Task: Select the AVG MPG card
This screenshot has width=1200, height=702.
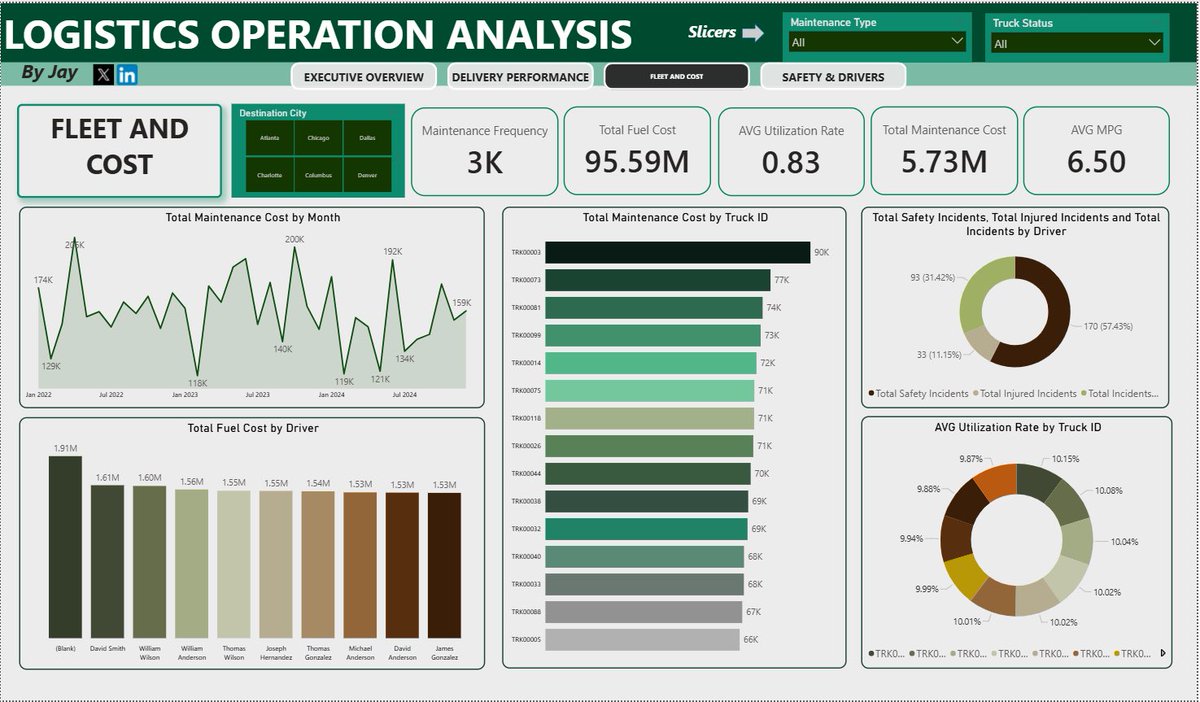Action: click(x=1096, y=151)
